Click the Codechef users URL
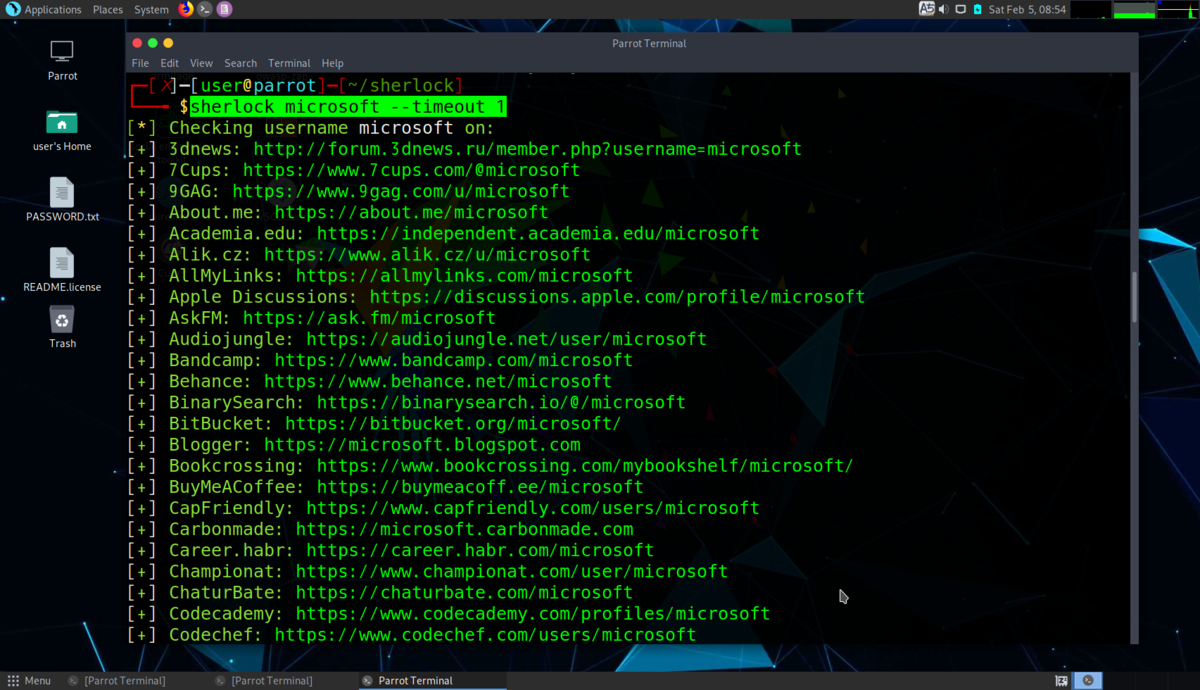Screen dimensions: 1200x690 485,634
